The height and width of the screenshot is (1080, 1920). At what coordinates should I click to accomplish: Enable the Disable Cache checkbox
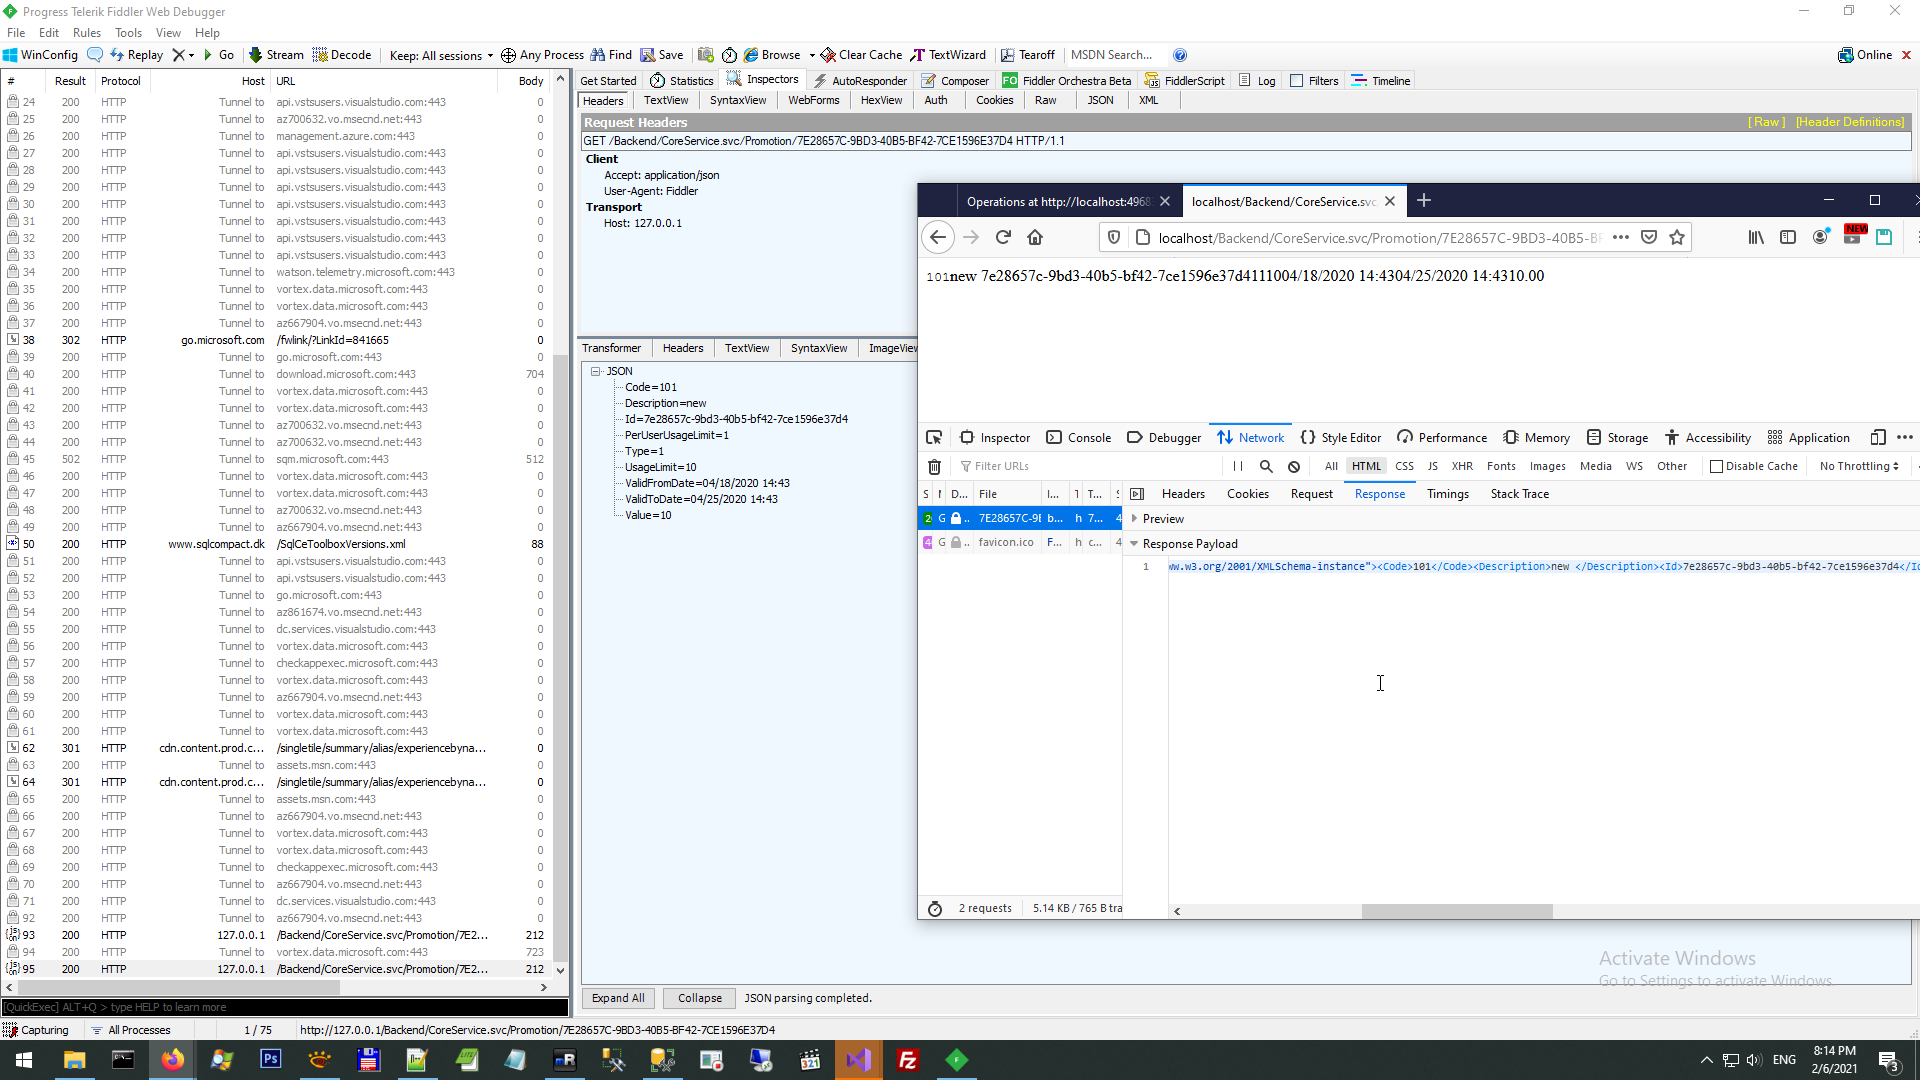coord(1716,467)
